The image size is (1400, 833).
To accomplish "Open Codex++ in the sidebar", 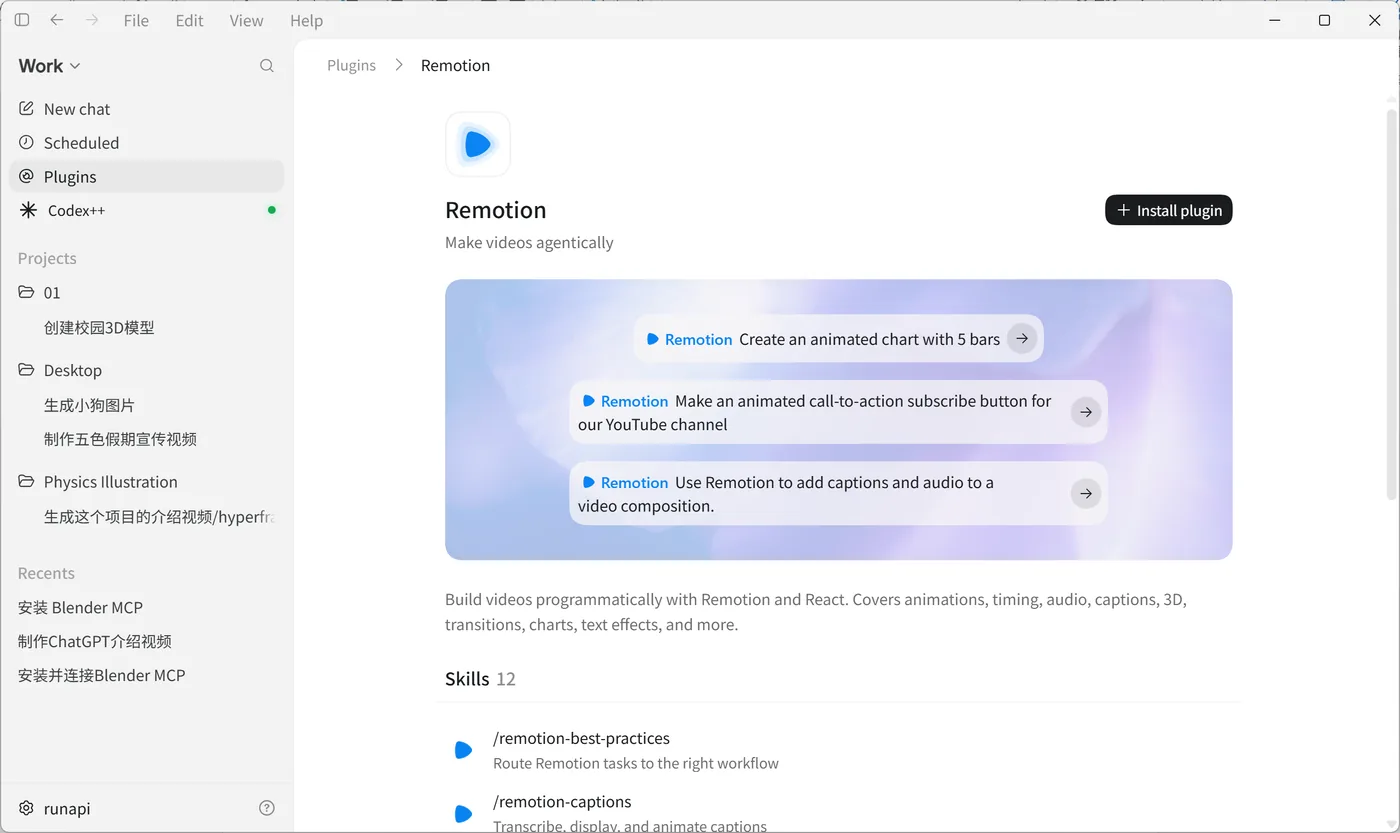I will (147, 210).
